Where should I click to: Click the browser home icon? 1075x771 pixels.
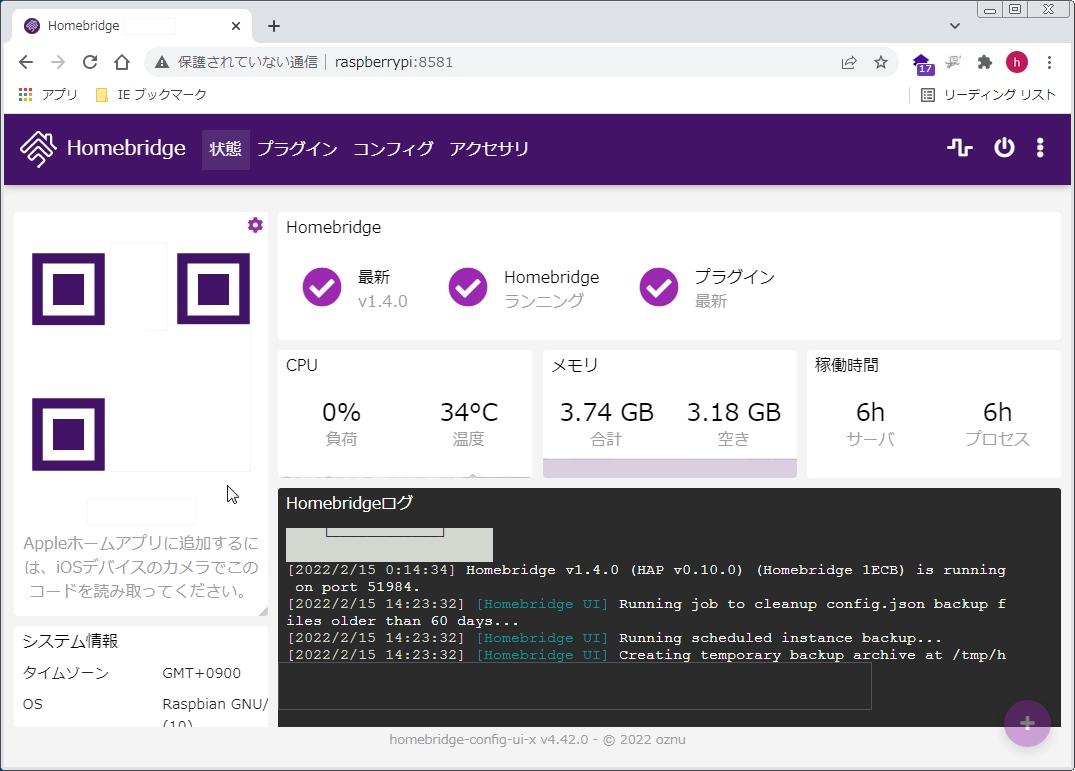pyautogui.click(x=122, y=62)
